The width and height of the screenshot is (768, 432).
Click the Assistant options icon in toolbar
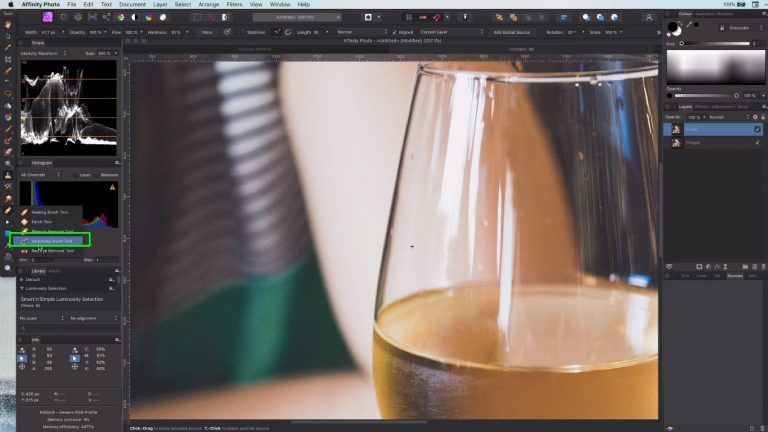click(465, 17)
